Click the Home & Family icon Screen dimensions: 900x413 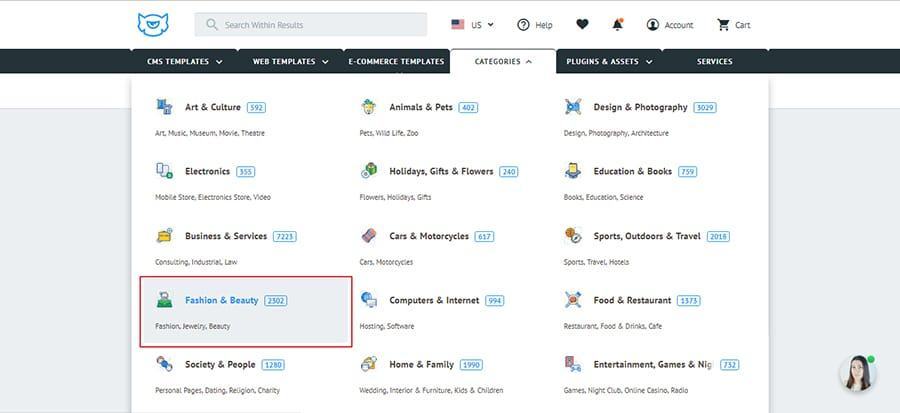click(368, 364)
